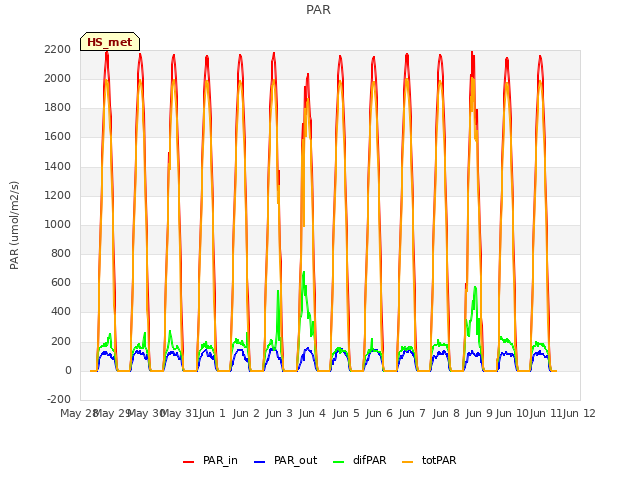Click the Jun 9 x-axis date label

pyautogui.click(x=479, y=414)
